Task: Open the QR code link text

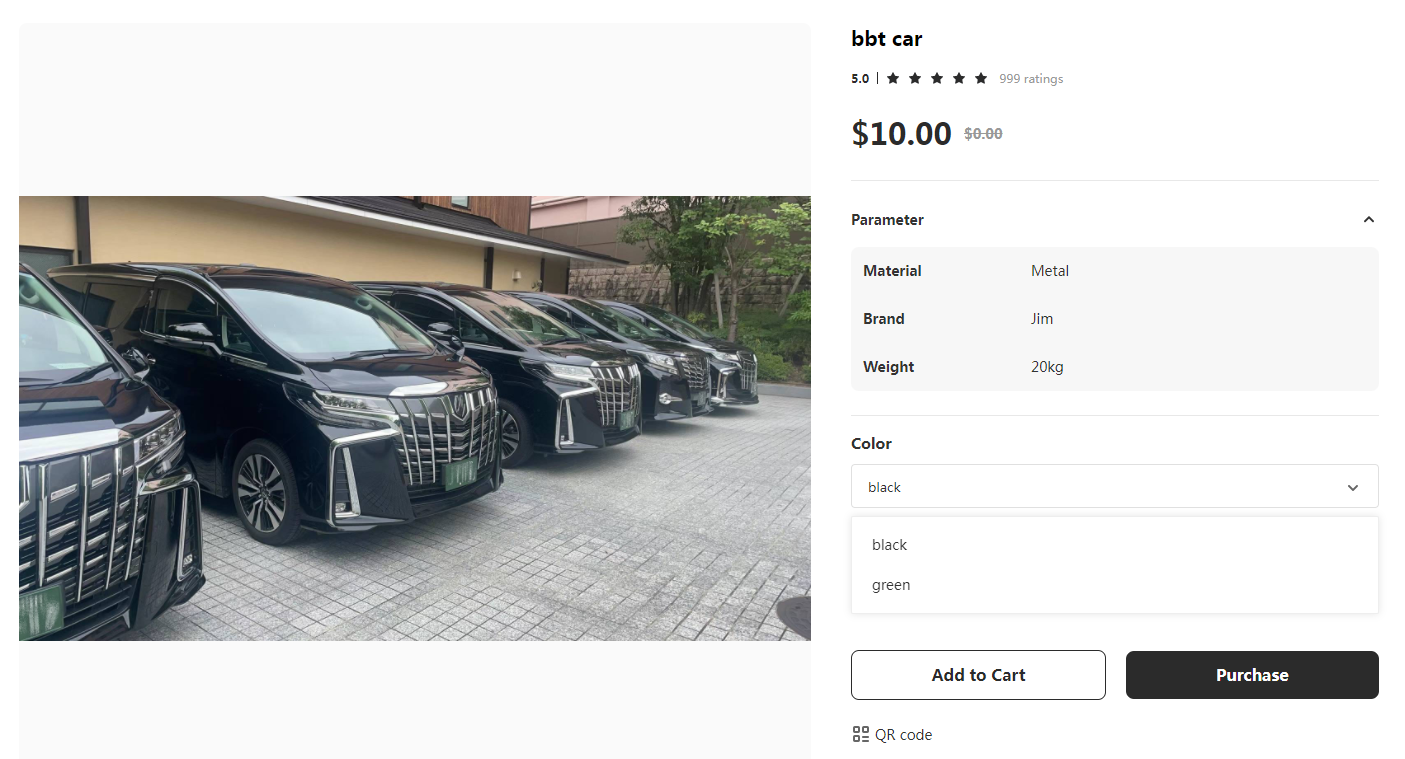Action: pyautogui.click(x=903, y=735)
